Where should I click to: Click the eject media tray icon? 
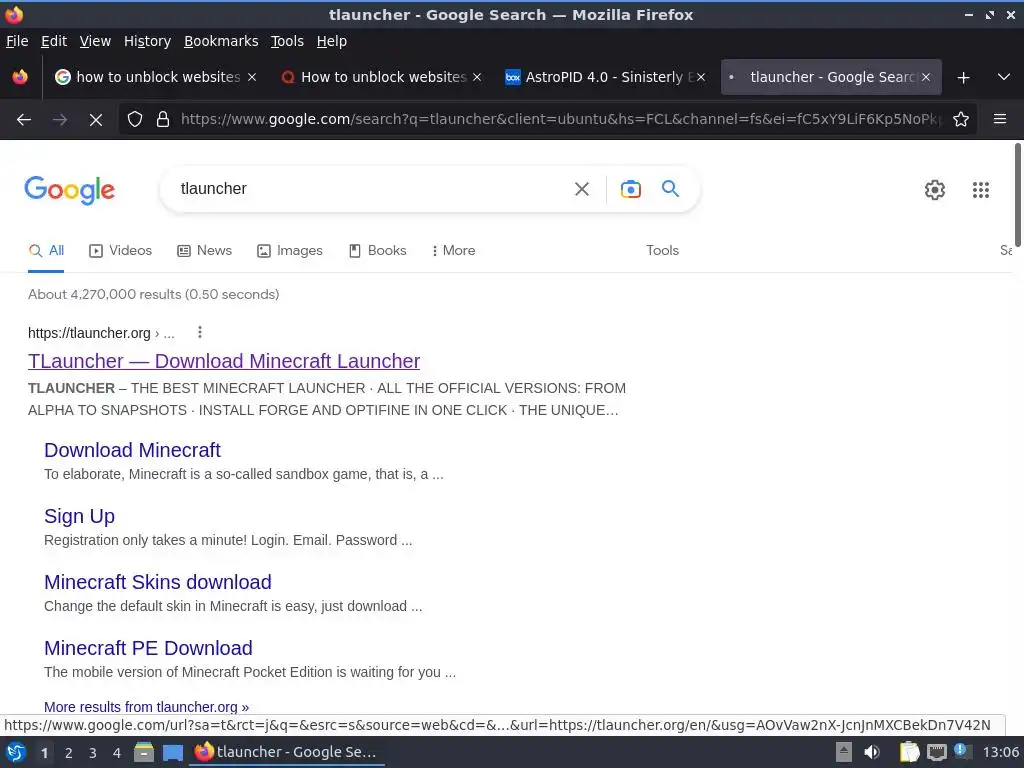pos(844,752)
